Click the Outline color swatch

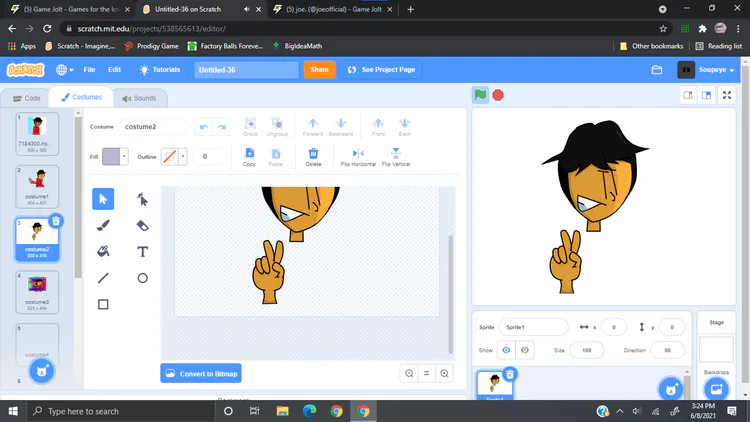pos(169,156)
